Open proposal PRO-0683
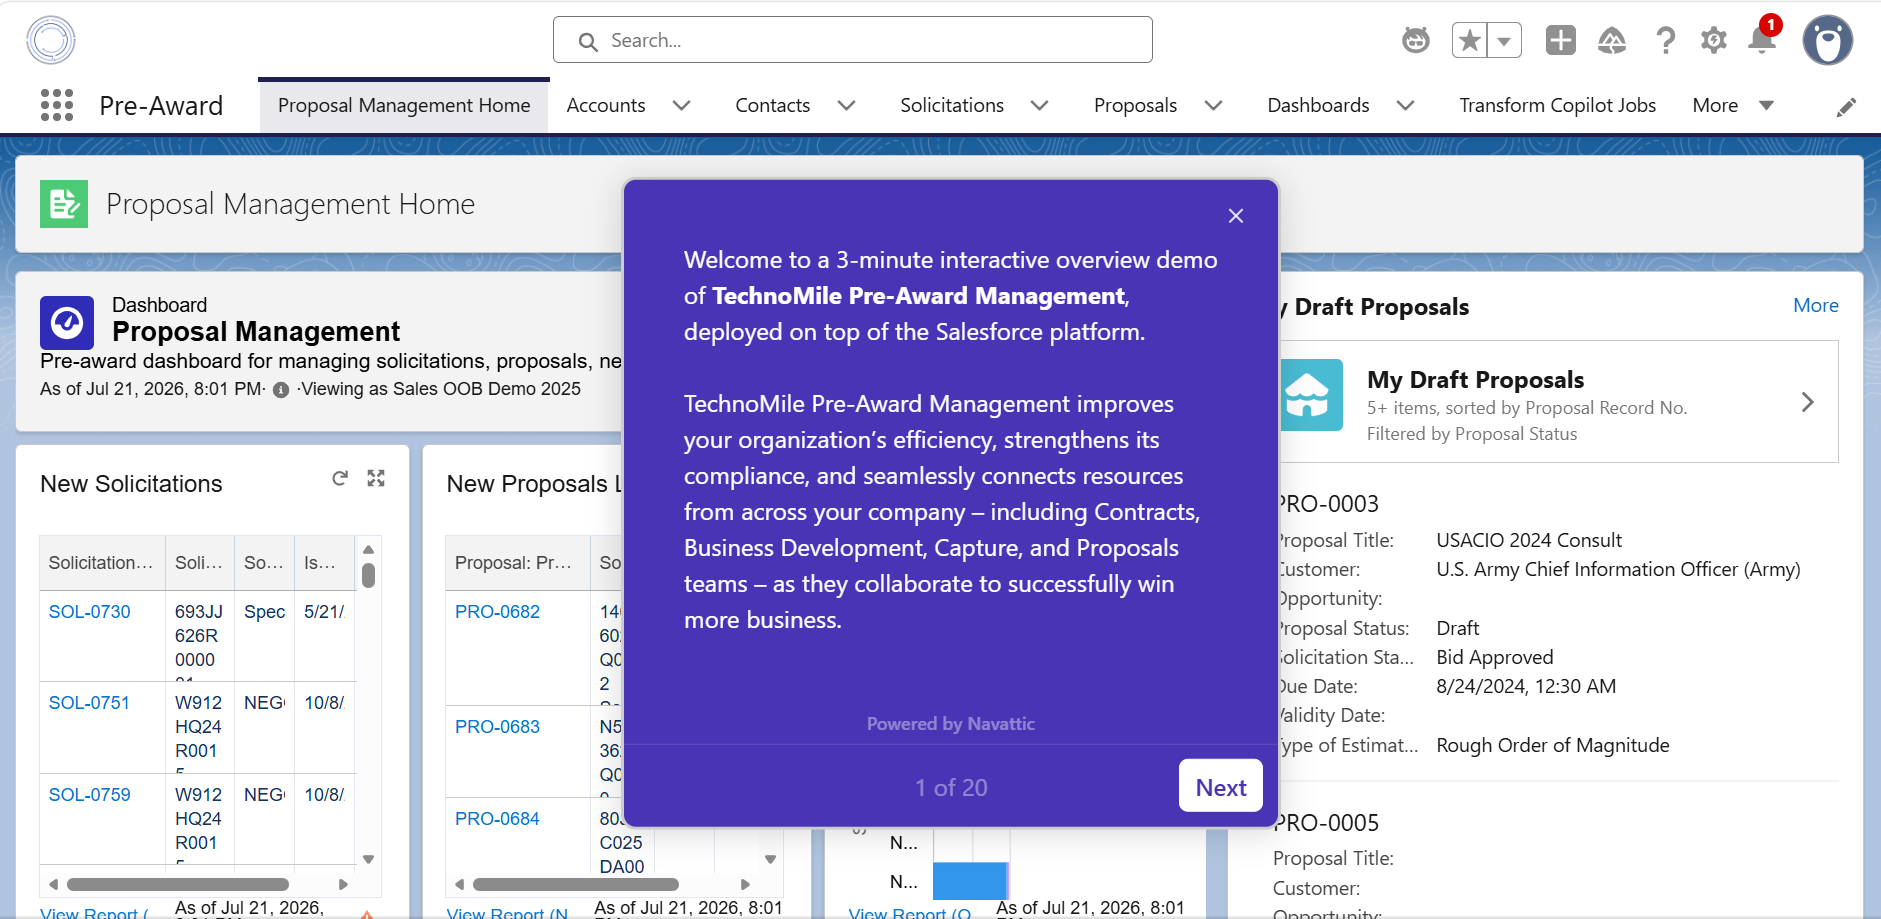The height and width of the screenshot is (919, 1881). point(497,727)
